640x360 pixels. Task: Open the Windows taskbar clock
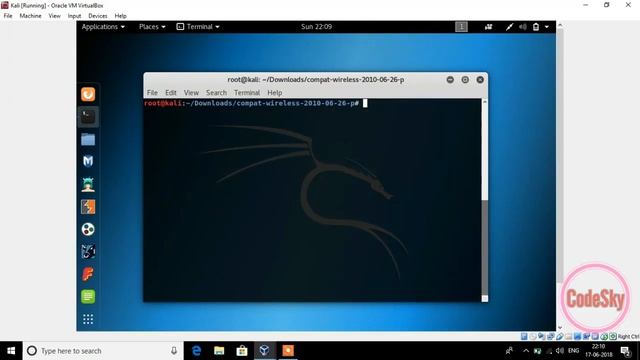point(598,351)
